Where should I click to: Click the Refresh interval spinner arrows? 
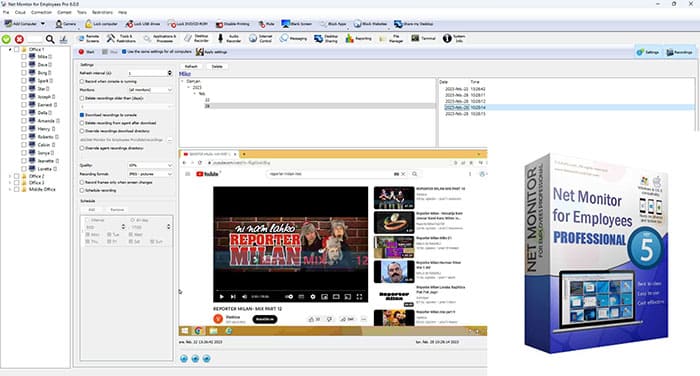point(170,73)
